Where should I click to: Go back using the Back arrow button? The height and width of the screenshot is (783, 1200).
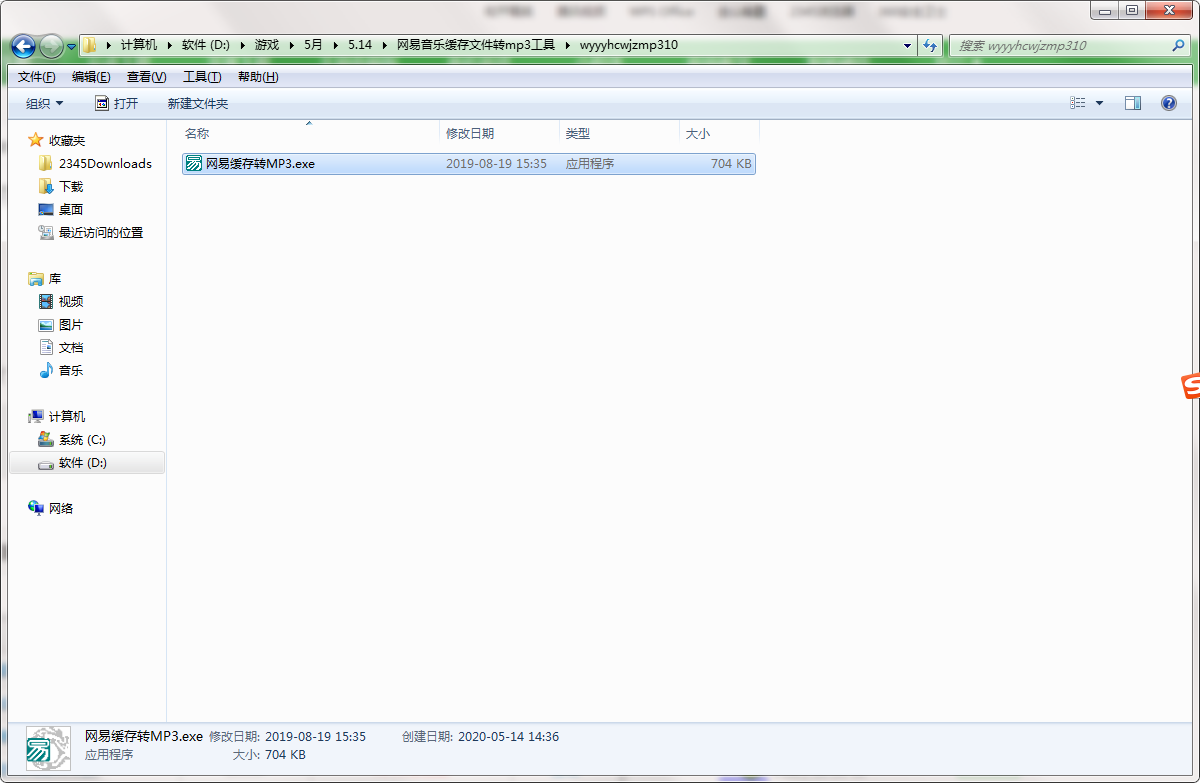(23, 46)
